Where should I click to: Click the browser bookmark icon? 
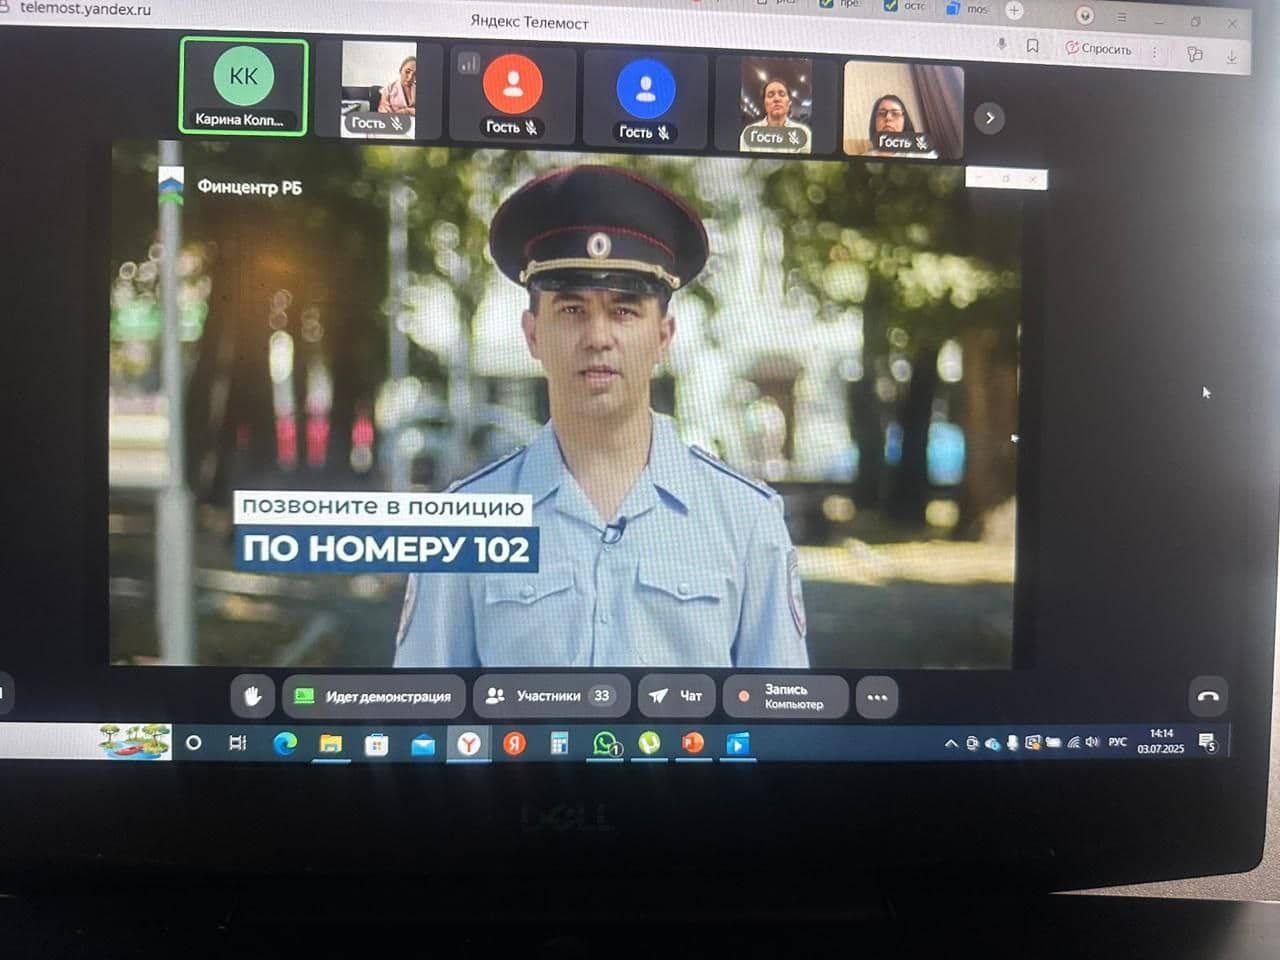[1033, 46]
